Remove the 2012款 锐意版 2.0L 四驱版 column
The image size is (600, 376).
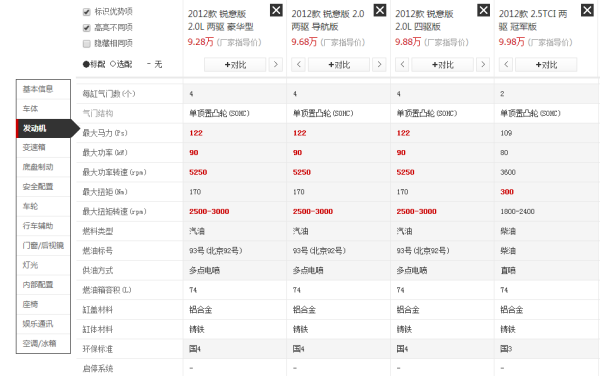(x=484, y=10)
